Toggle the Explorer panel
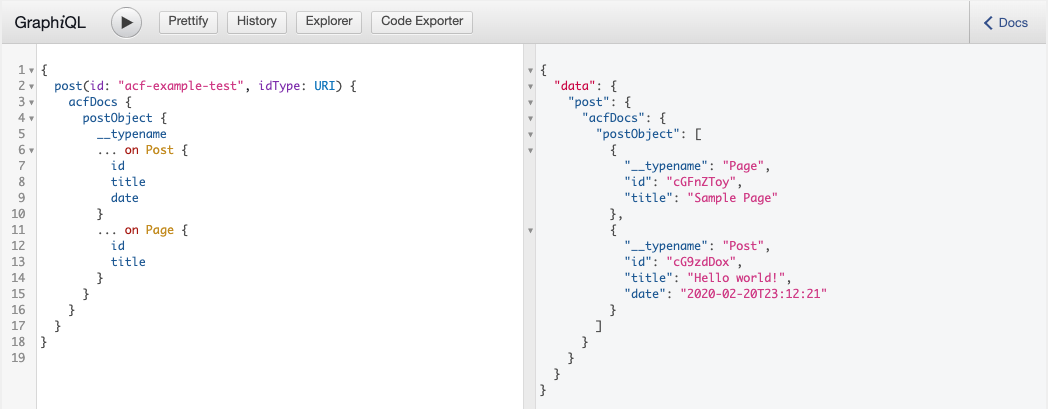Screen dimensions: 1048x409 [x=329, y=22]
